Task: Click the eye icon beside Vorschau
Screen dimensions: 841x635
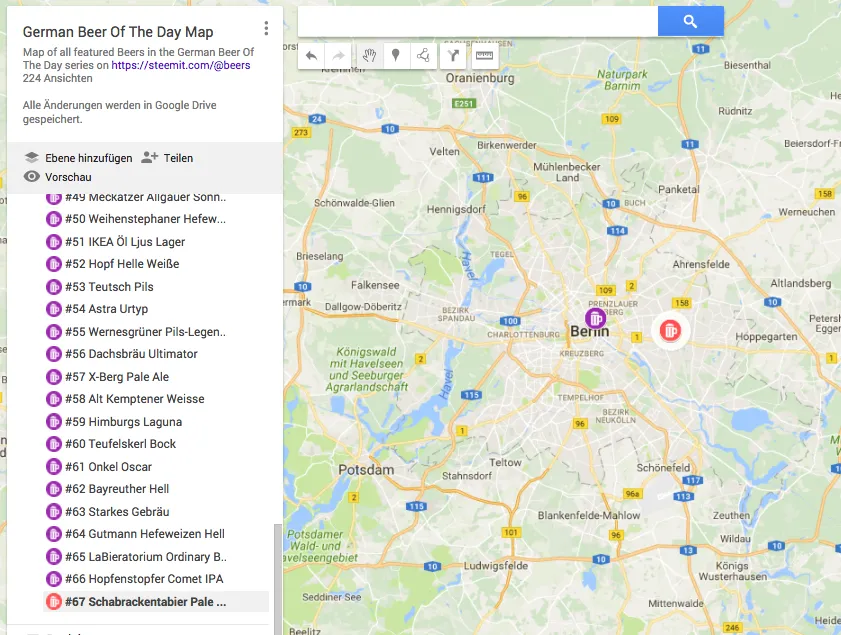Action: pyautogui.click(x=32, y=176)
